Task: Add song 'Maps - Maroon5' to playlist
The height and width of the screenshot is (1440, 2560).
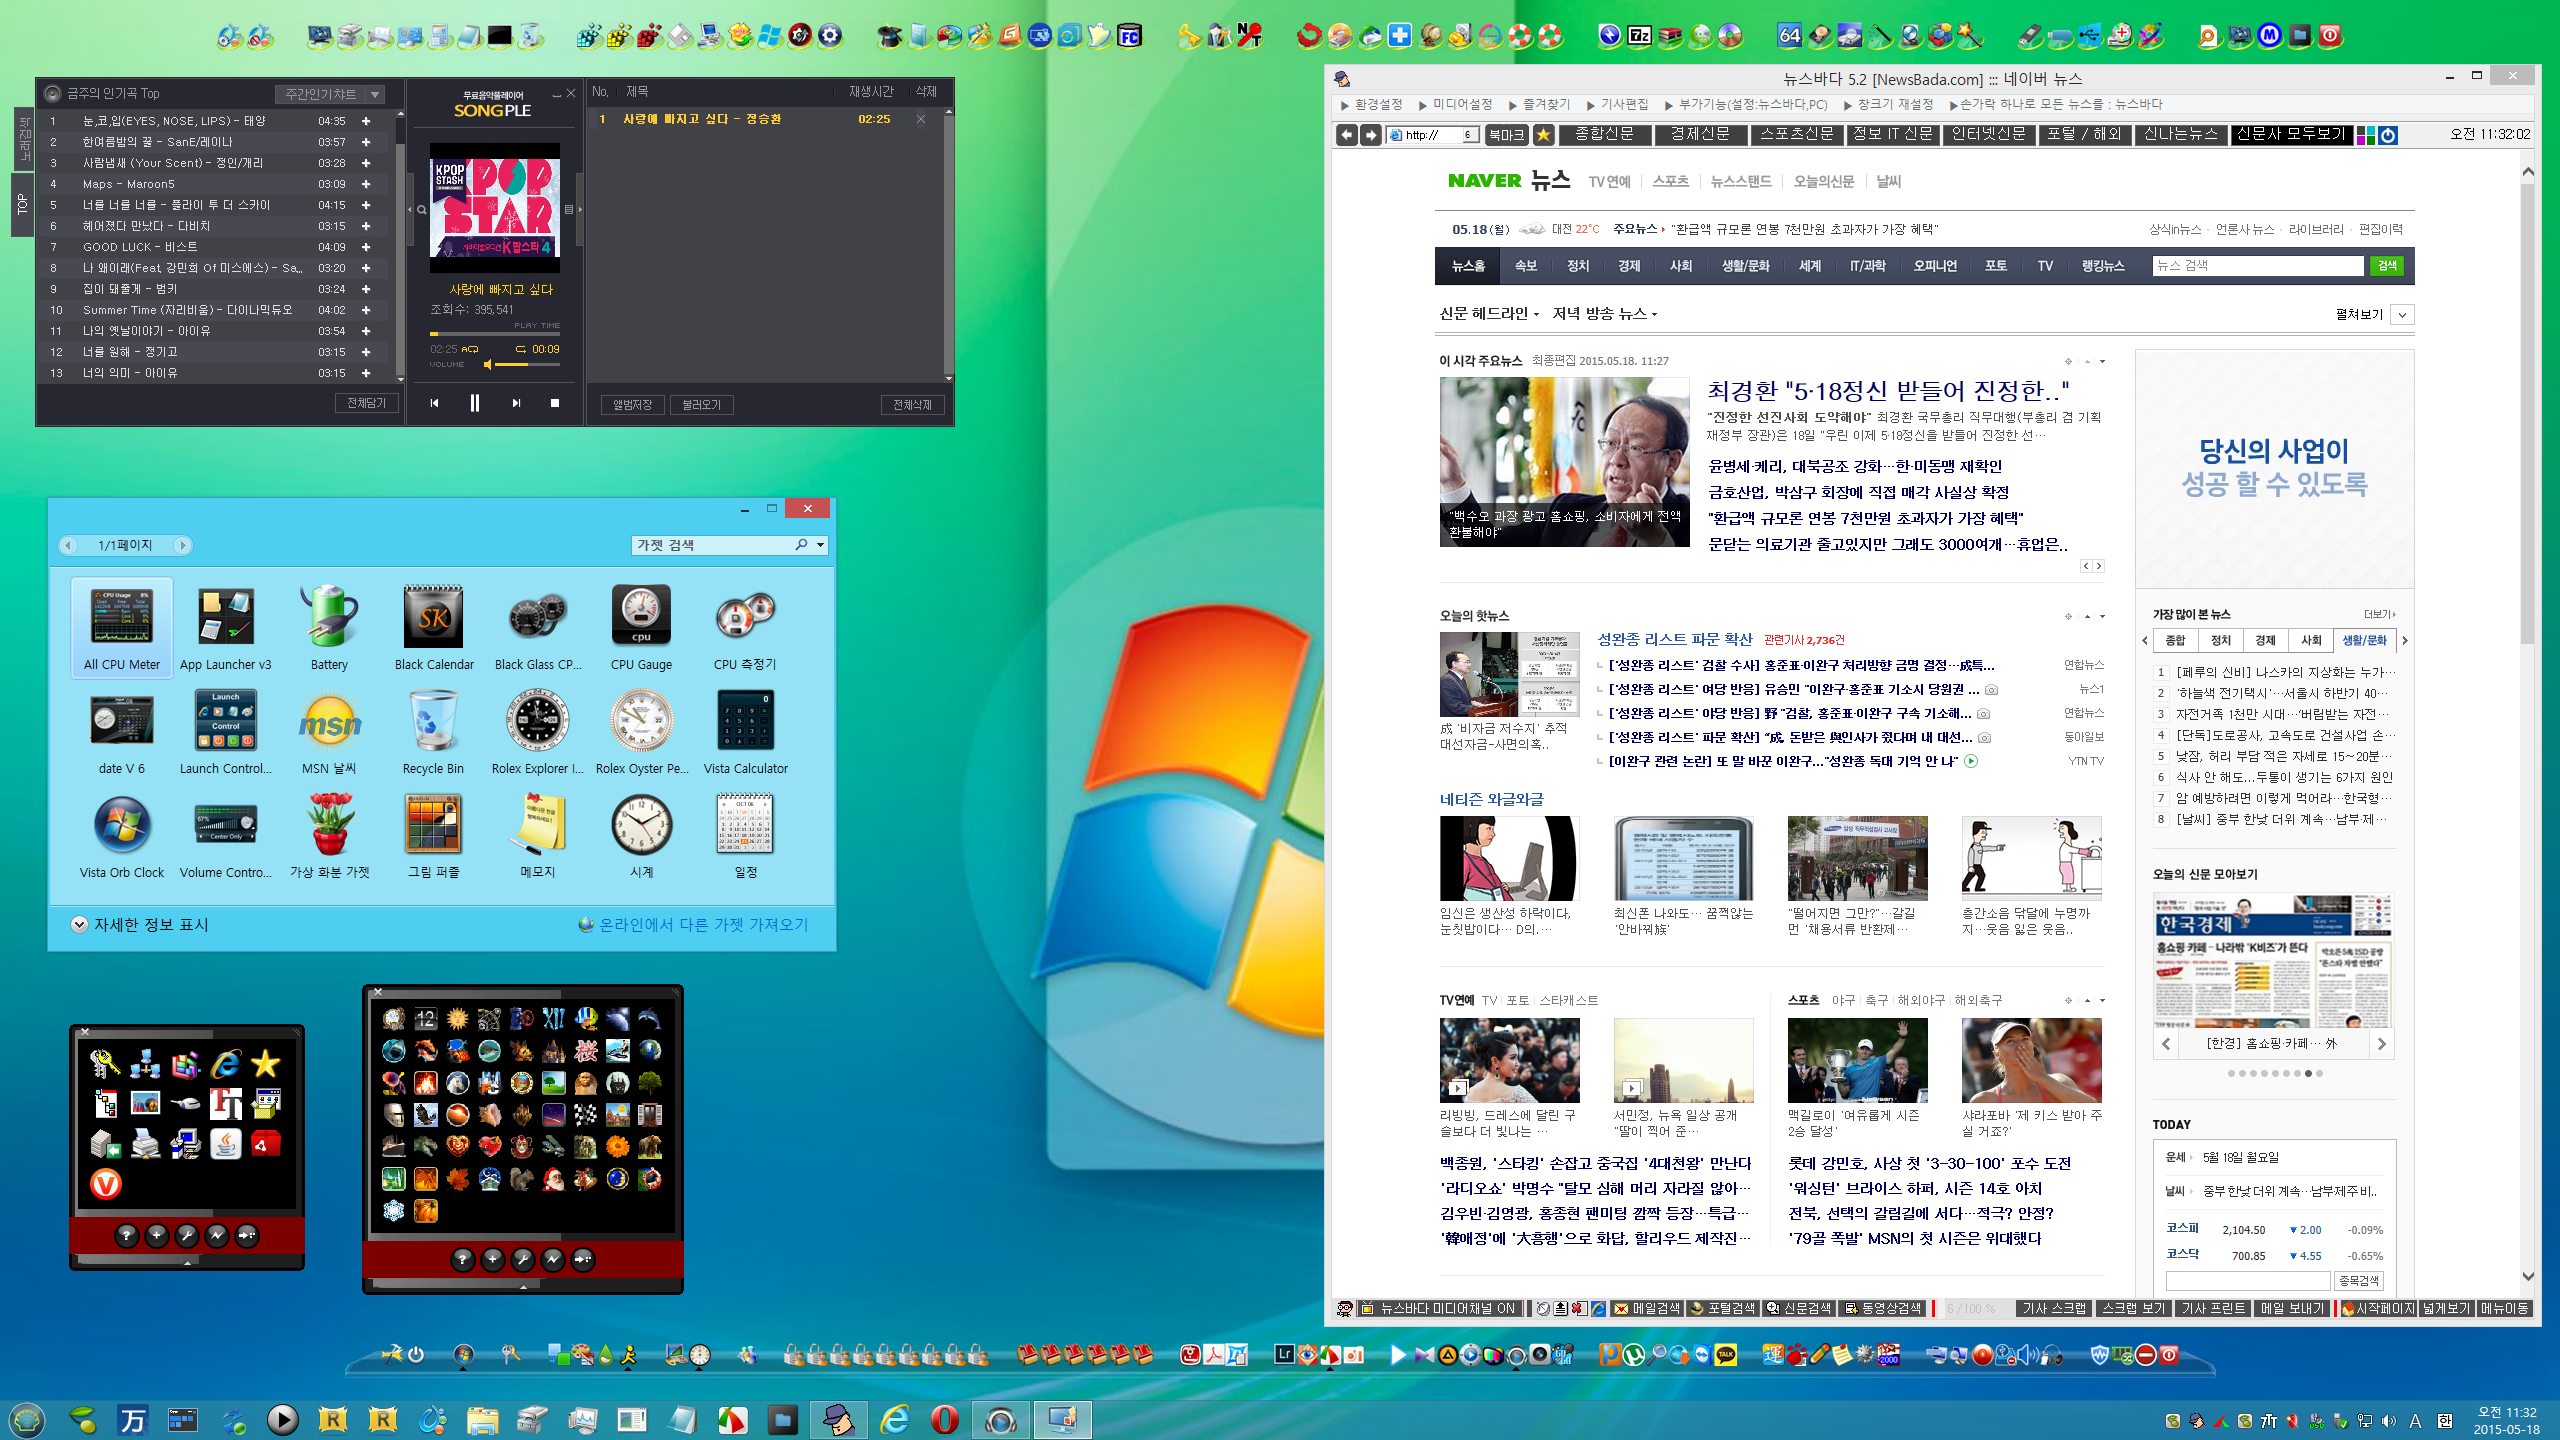Action: [x=366, y=184]
